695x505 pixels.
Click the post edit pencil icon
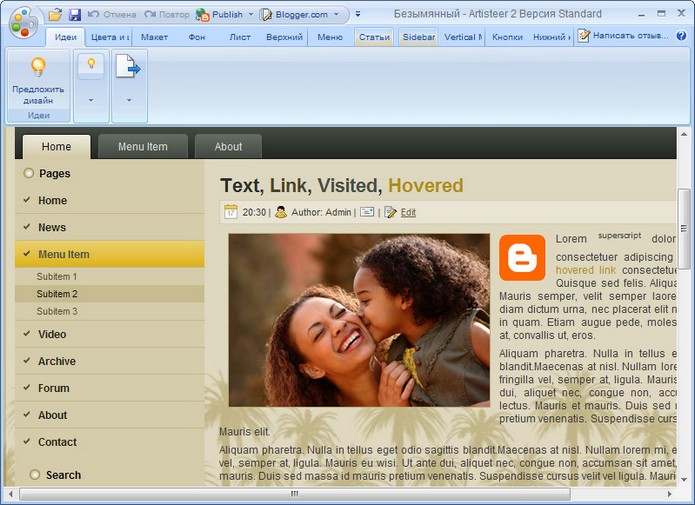coord(390,212)
